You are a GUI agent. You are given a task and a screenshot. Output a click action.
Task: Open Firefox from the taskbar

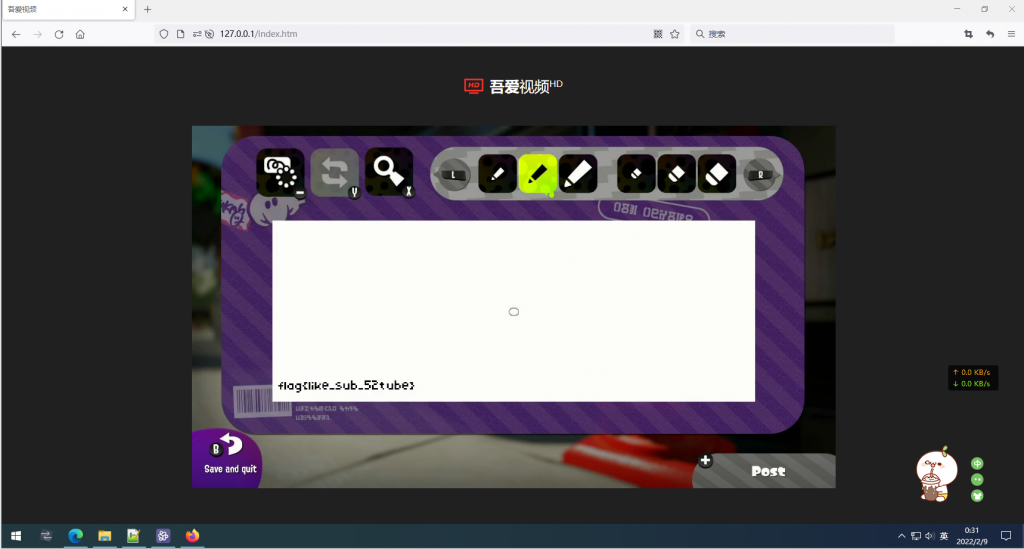(x=192, y=536)
